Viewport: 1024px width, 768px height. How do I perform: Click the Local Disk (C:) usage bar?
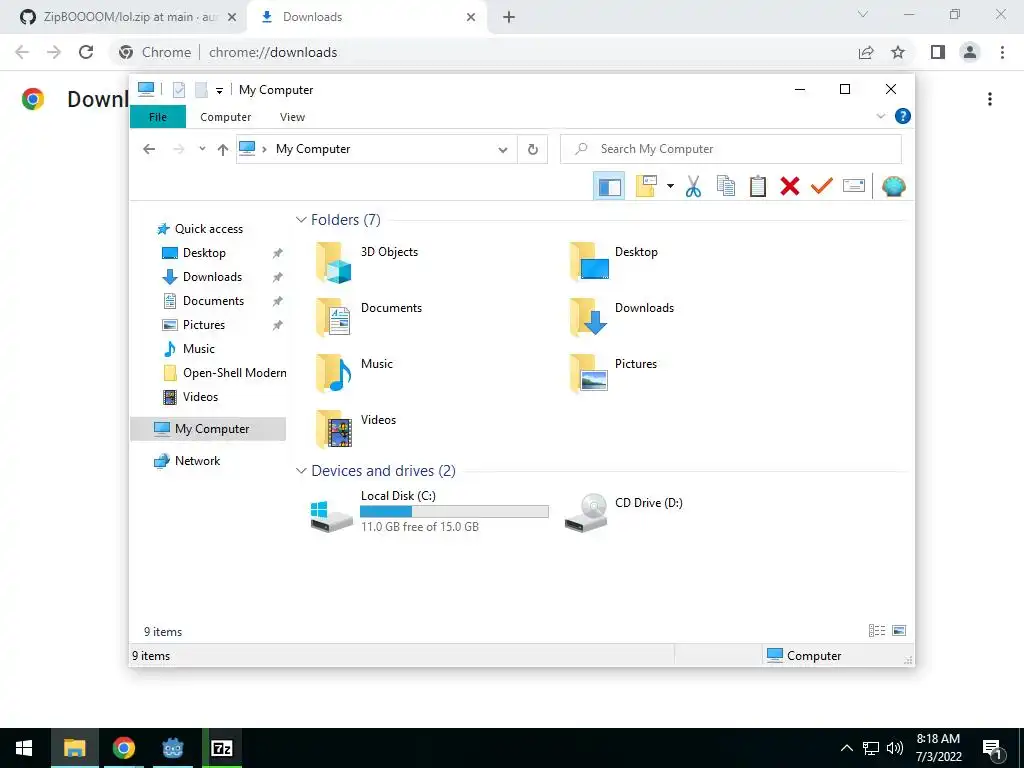pyautogui.click(x=454, y=512)
